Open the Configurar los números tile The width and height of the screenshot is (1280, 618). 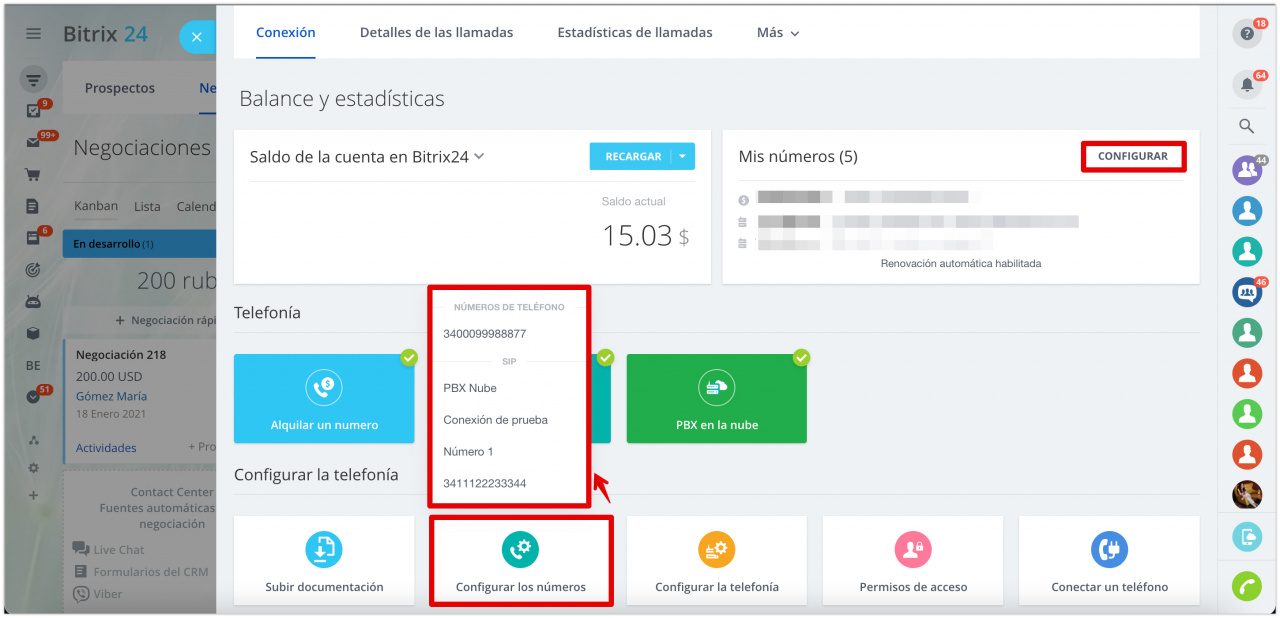pyautogui.click(x=520, y=560)
